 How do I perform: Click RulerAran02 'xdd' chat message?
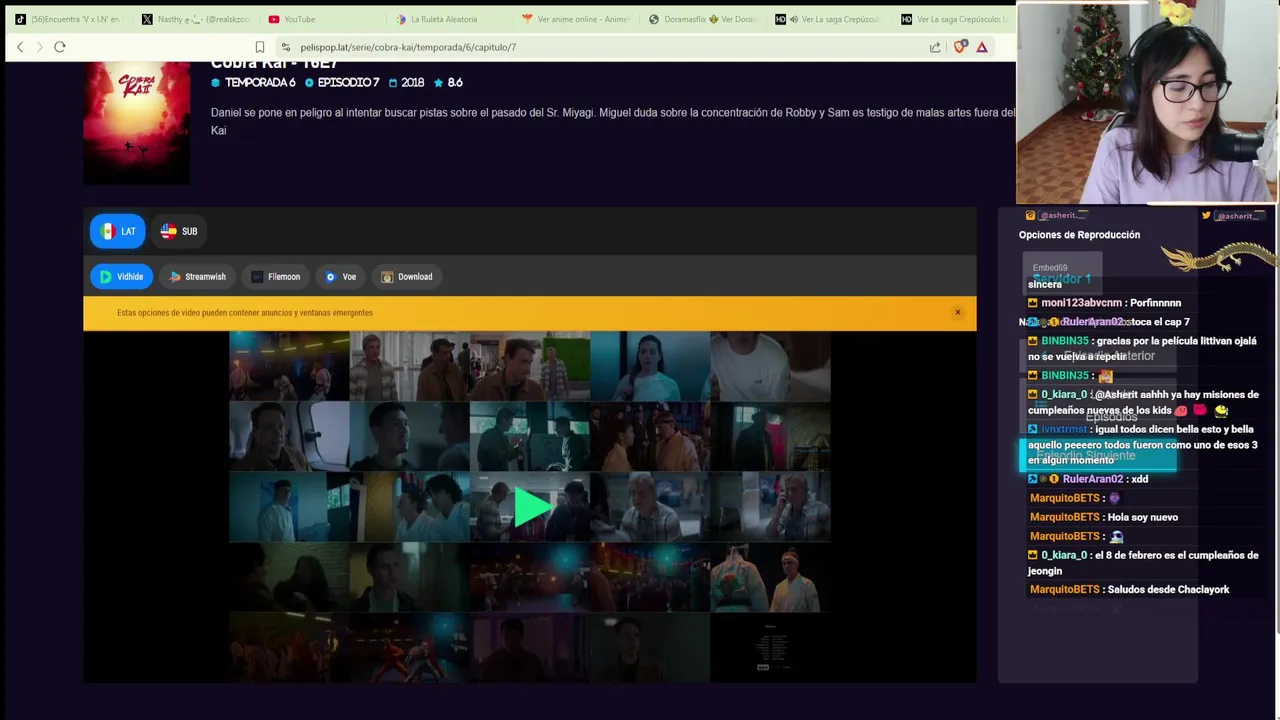coord(1089,479)
